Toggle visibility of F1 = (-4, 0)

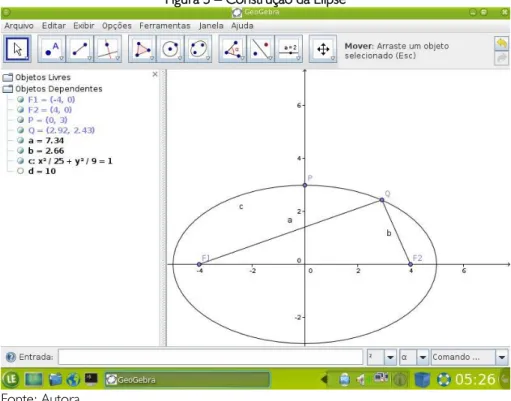click(20, 99)
